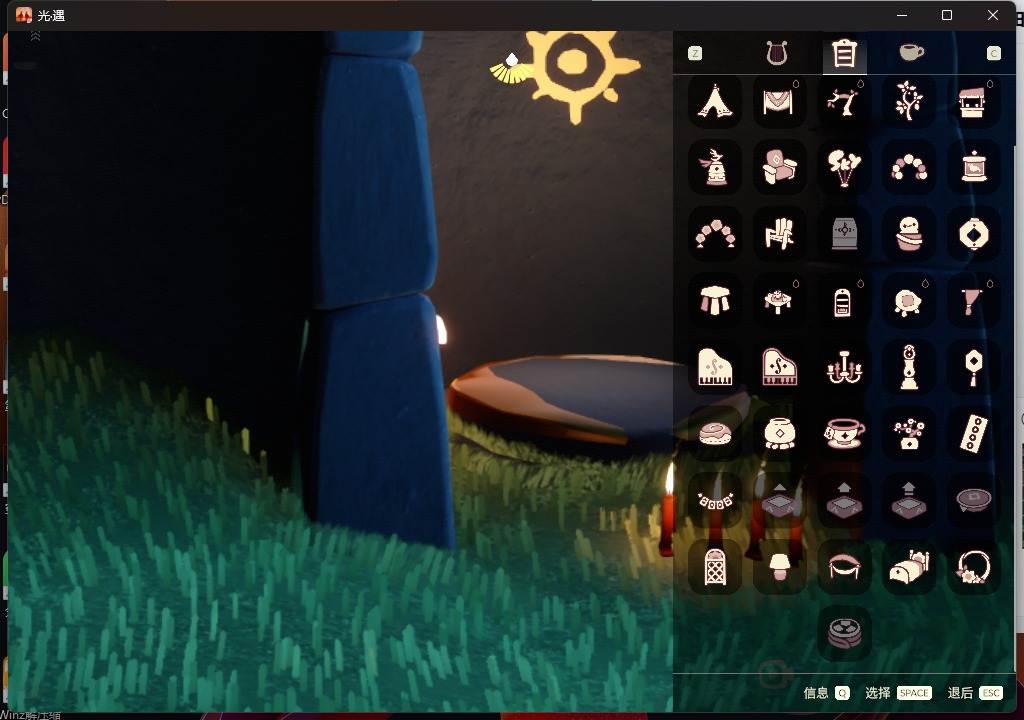Switch to the harp instruments tab
Viewport: 1024px width, 720px height.
[776, 53]
